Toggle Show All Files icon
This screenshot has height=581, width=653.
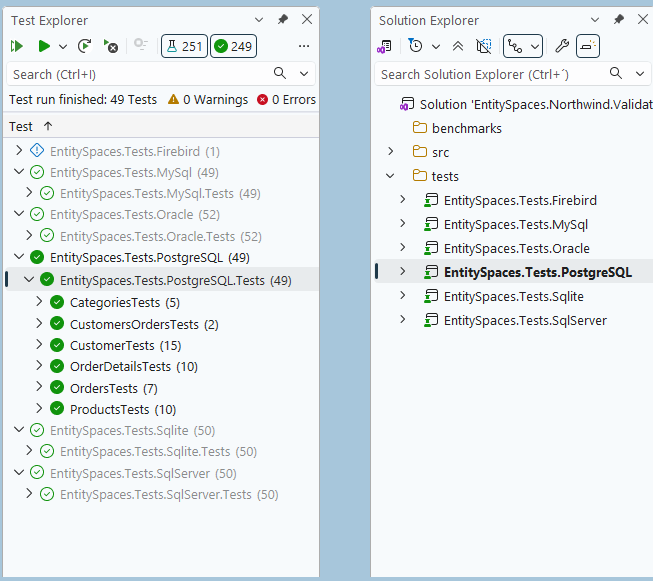tap(484, 46)
